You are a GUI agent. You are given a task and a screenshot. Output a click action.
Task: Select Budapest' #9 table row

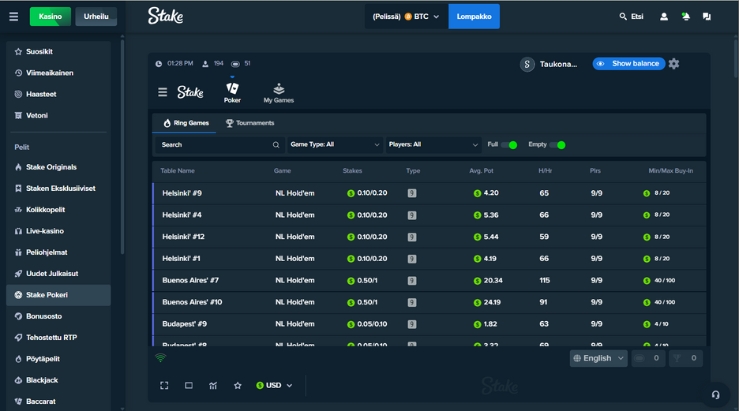point(429,324)
